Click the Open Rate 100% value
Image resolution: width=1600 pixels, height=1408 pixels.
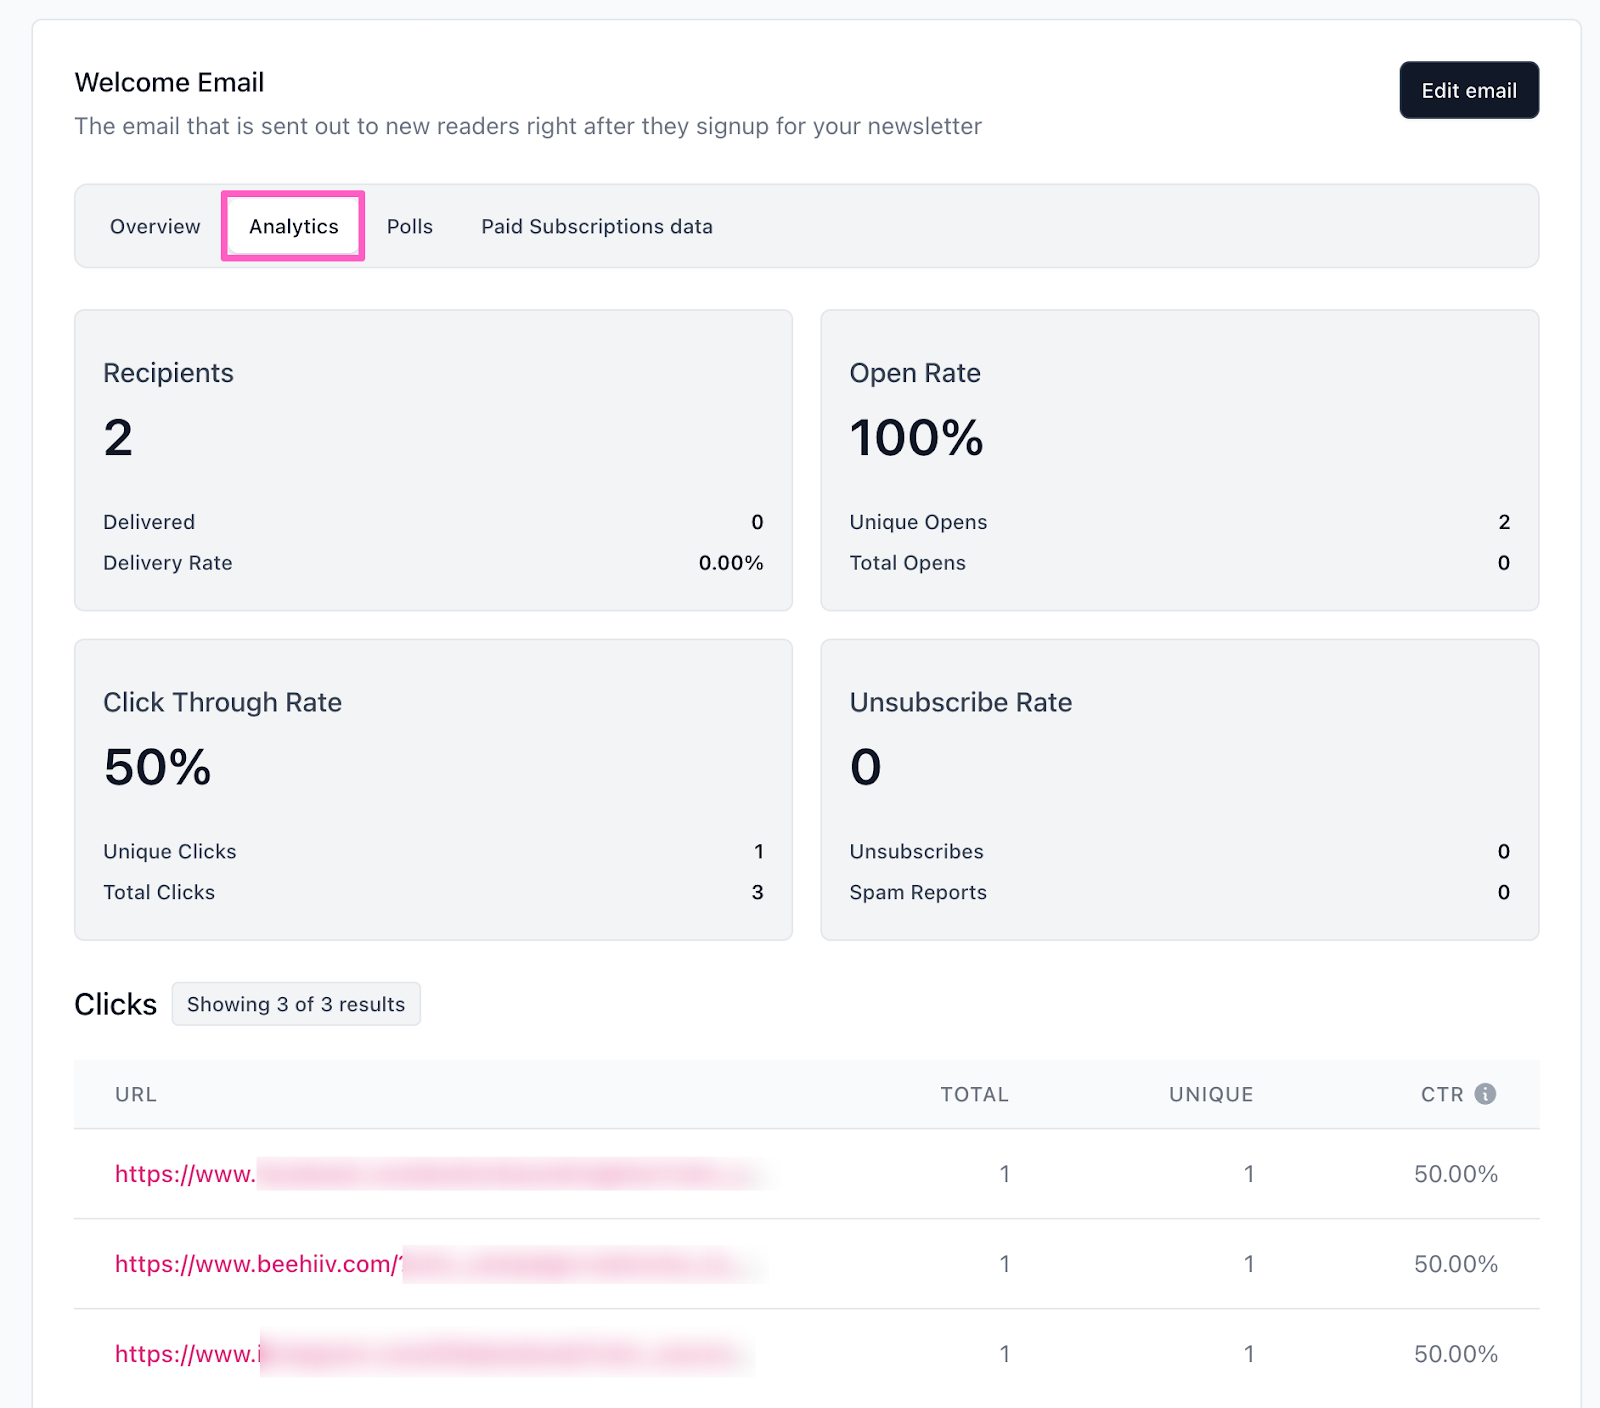pos(916,438)
